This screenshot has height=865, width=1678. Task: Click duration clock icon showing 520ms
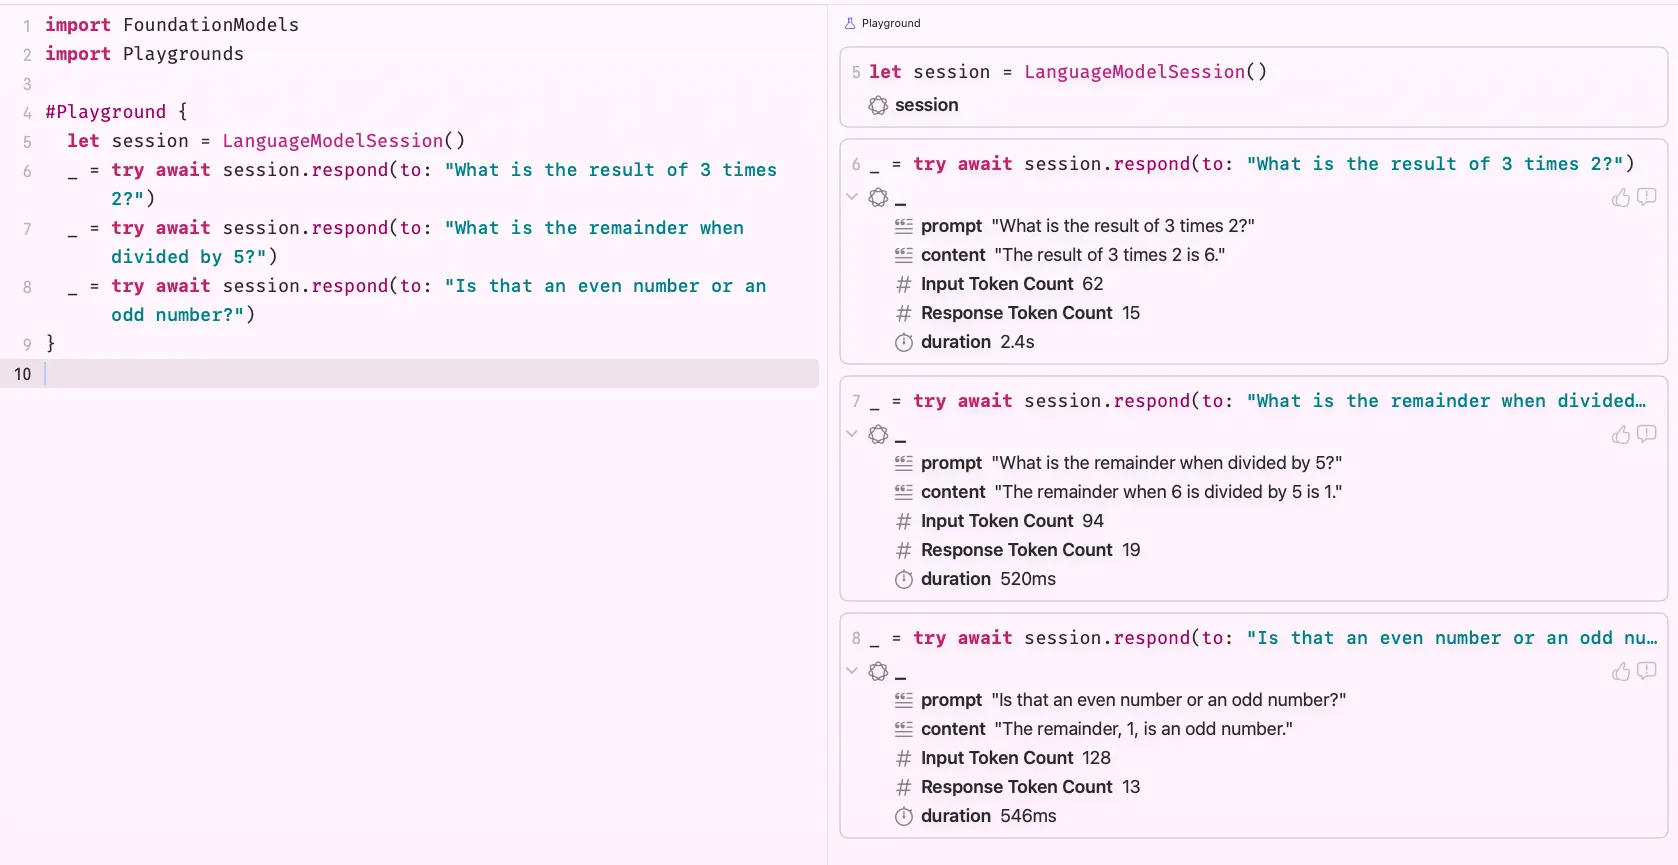904,579
